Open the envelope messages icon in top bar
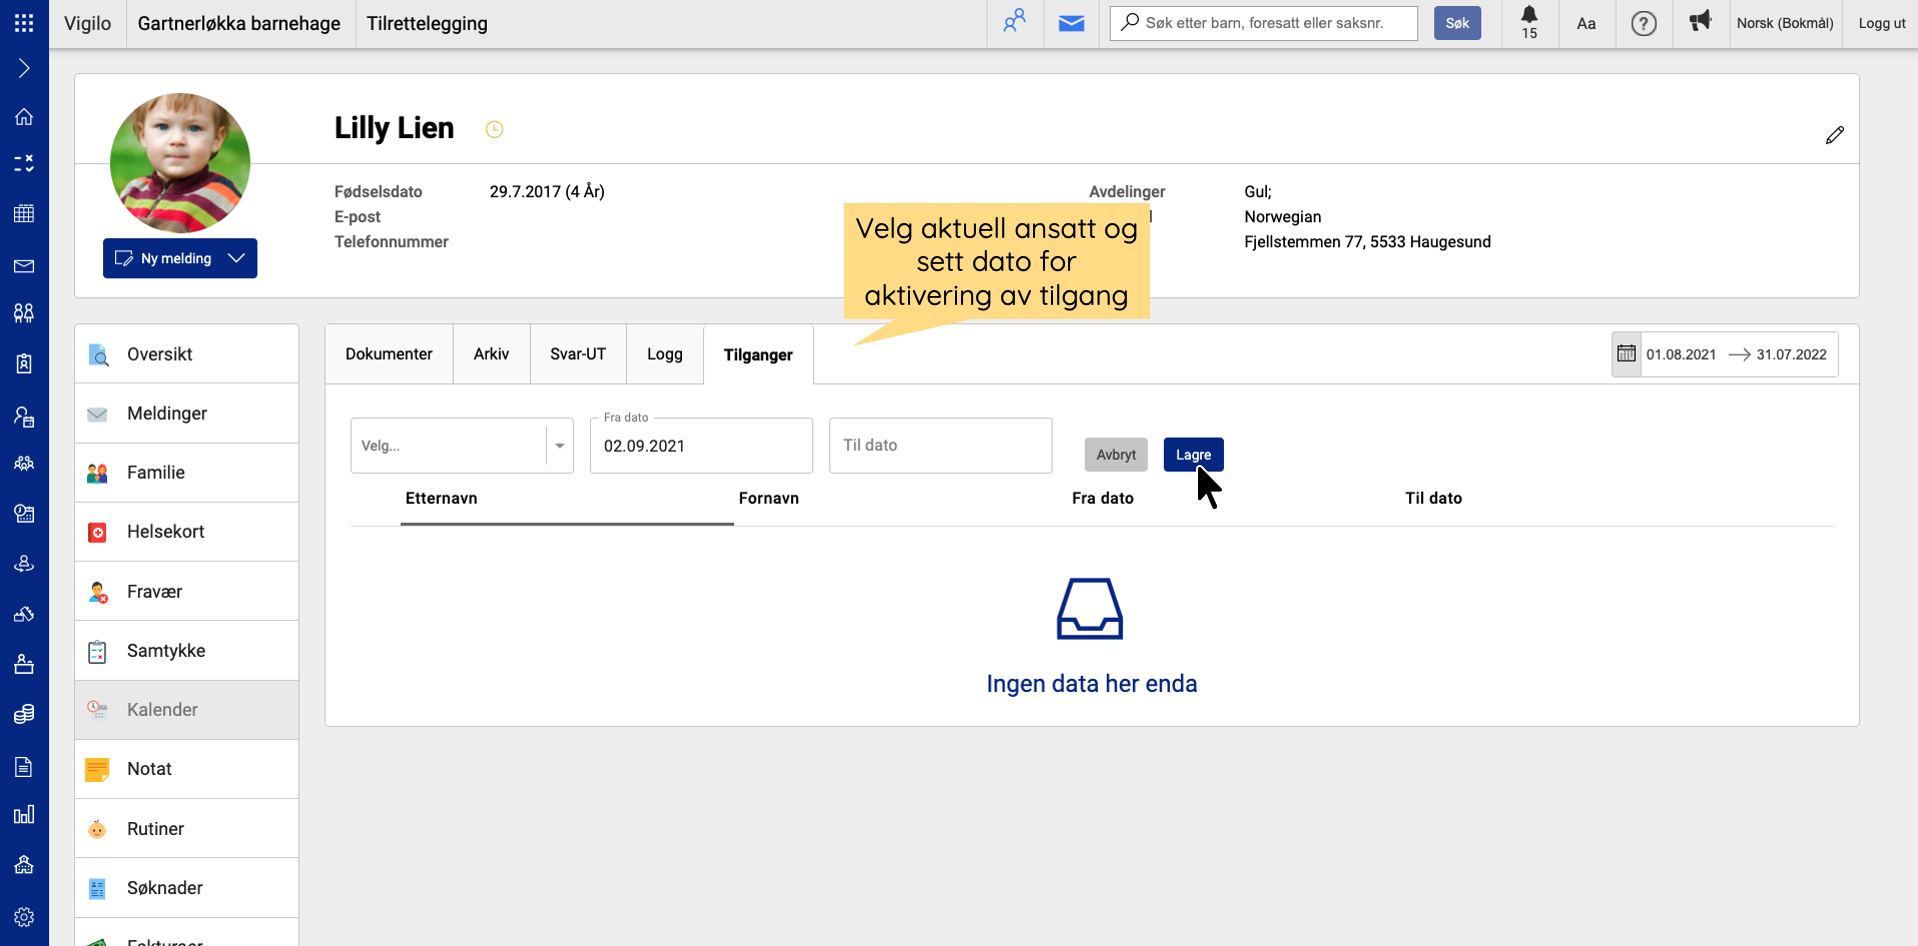This screenshot has width=1918, height=946. coord(1071,23)
